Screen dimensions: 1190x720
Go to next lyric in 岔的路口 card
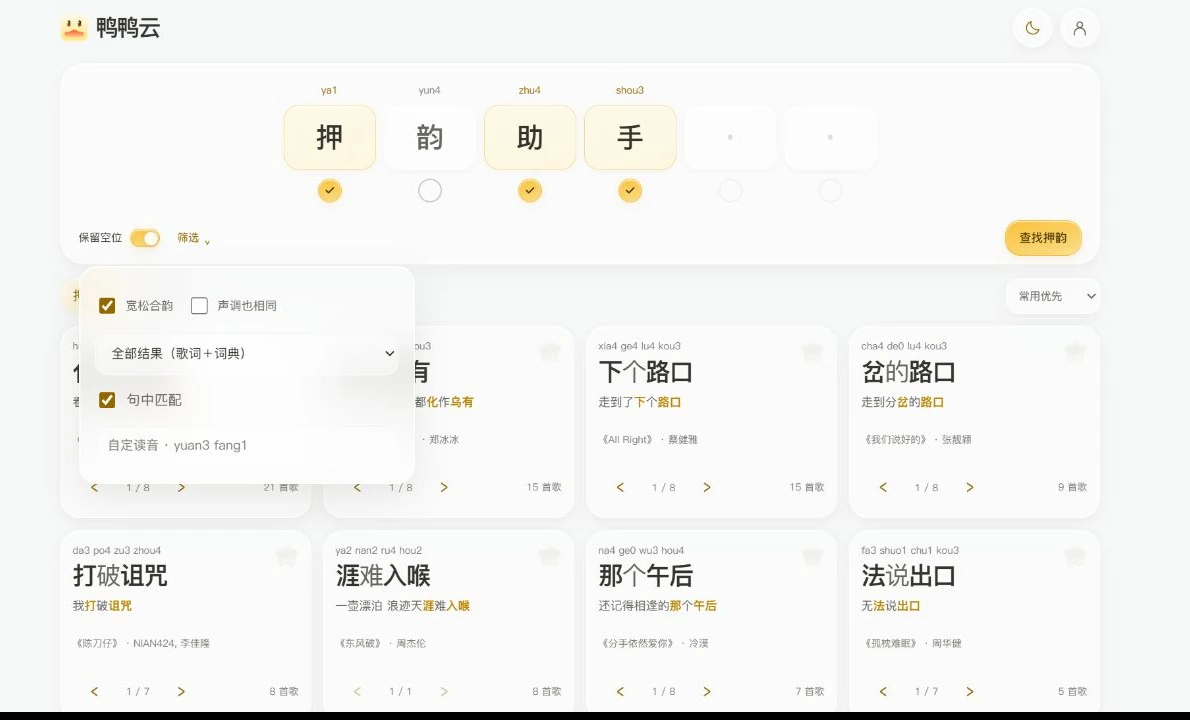969,487
